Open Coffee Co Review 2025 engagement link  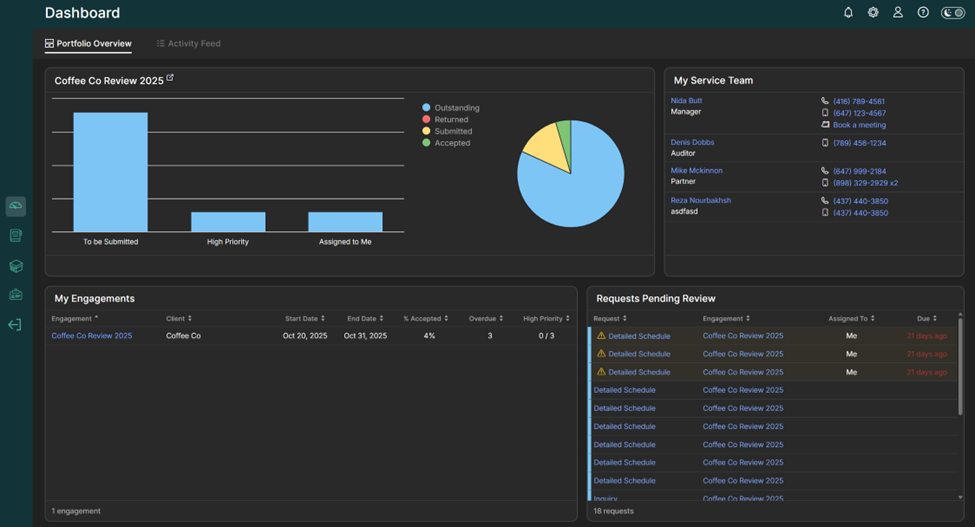92,336
